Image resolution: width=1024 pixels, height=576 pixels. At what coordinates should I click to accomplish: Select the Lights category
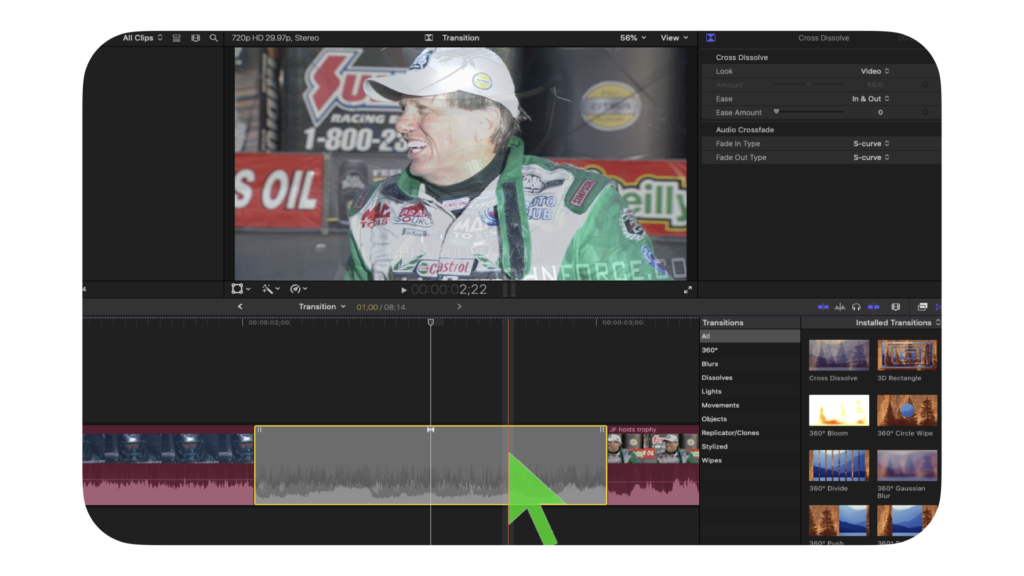(x=750, y=391)
